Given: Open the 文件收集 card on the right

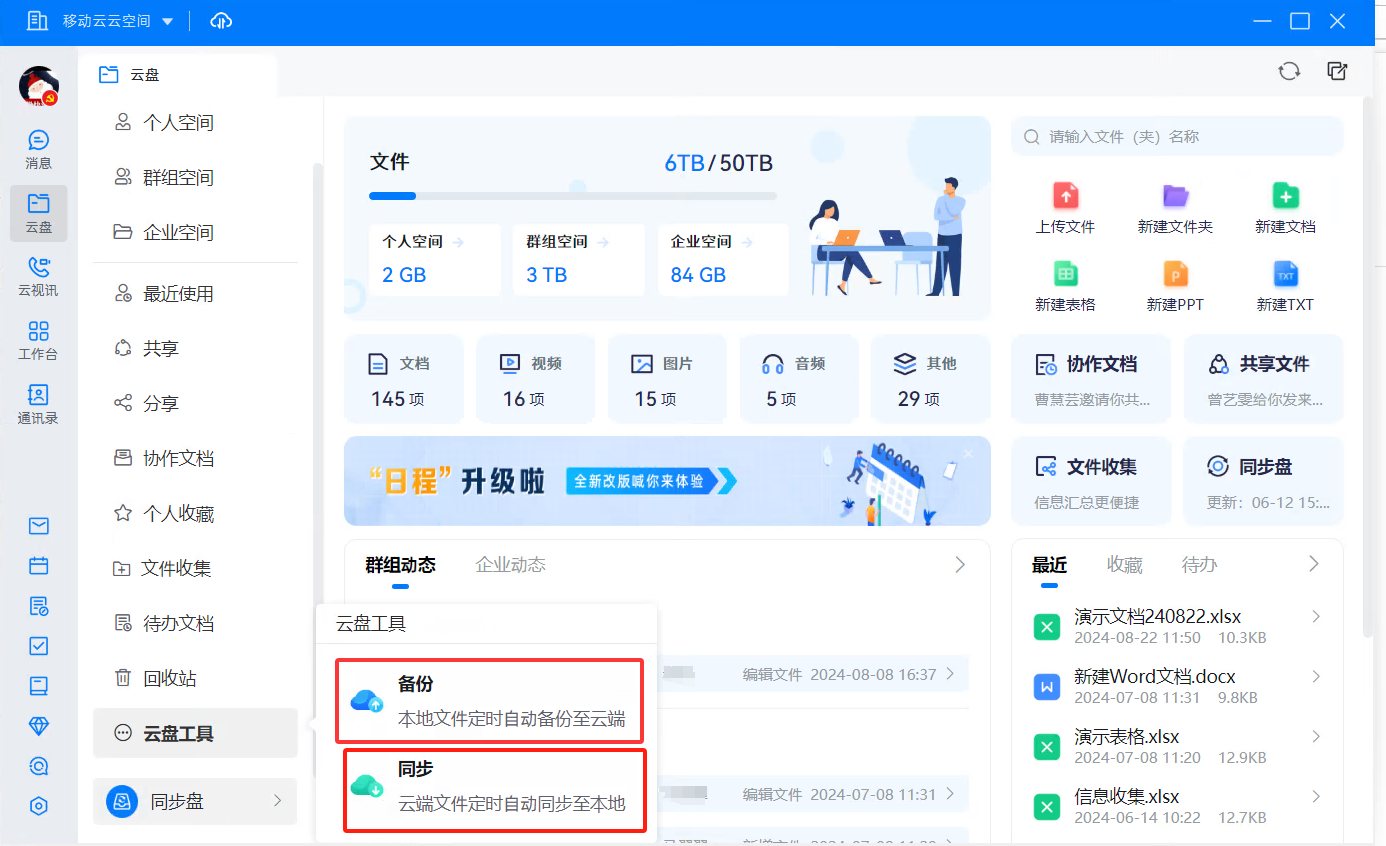Looking at the screenshot, I should coord(1091,483).
